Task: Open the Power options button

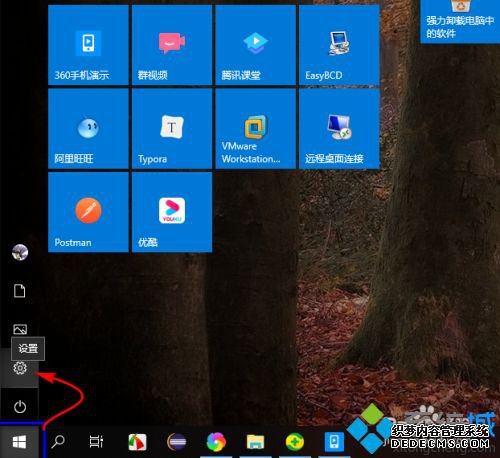Action: 20,407
